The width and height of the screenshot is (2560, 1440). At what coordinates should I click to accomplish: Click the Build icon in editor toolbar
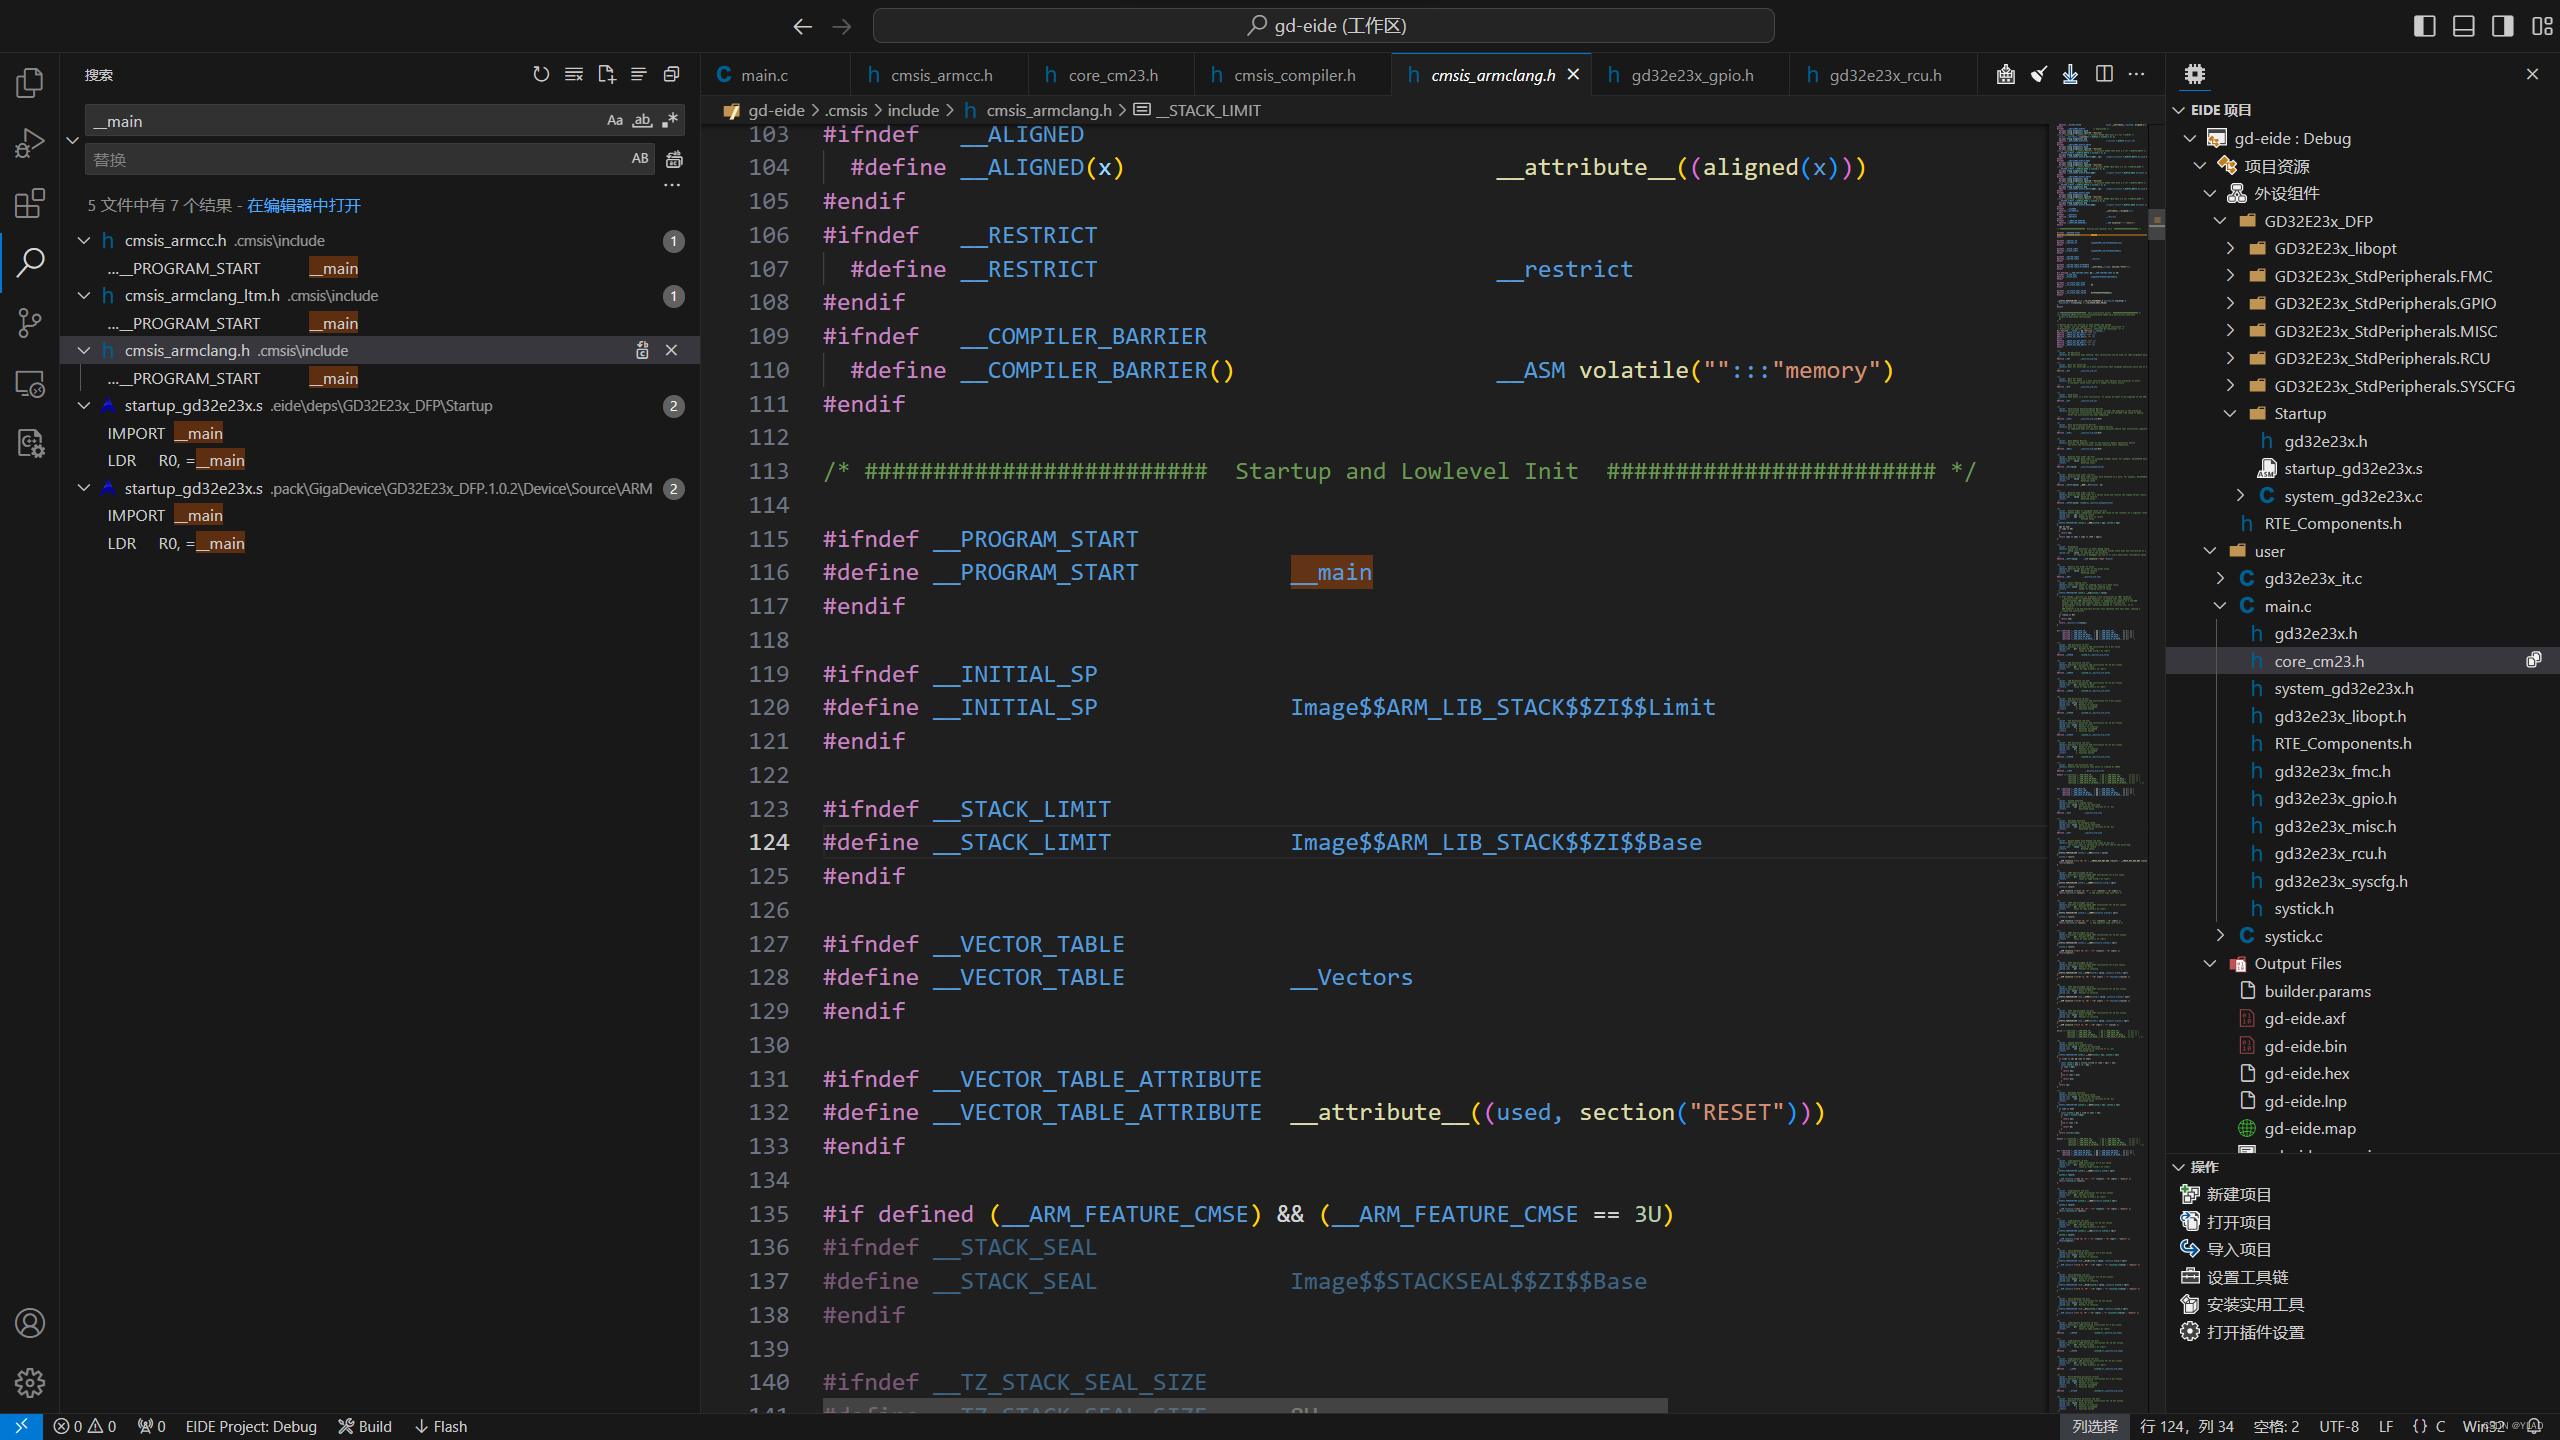[2005, 74]
